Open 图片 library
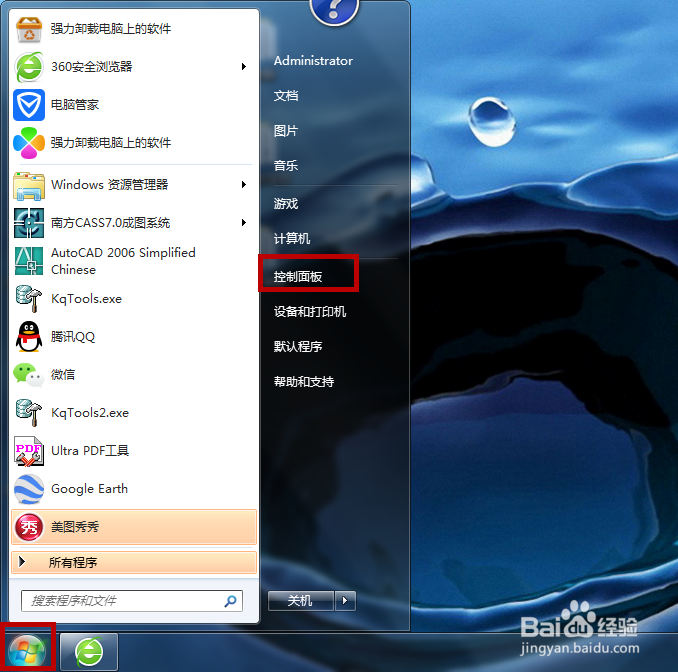Image resolution: width=678 pixels, height=672 pixels. tap(286, 131)
